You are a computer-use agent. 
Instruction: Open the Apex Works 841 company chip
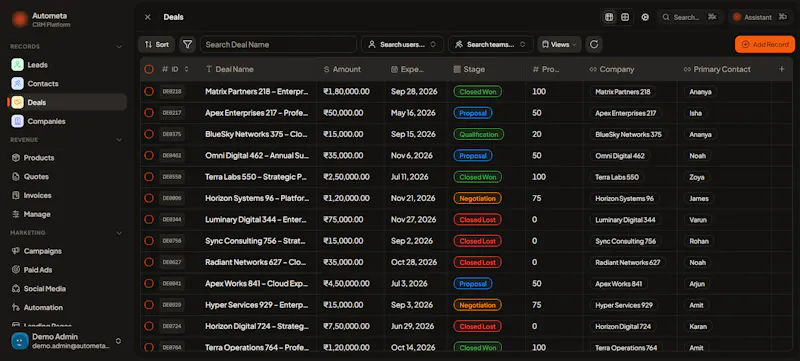coord(618,283)
